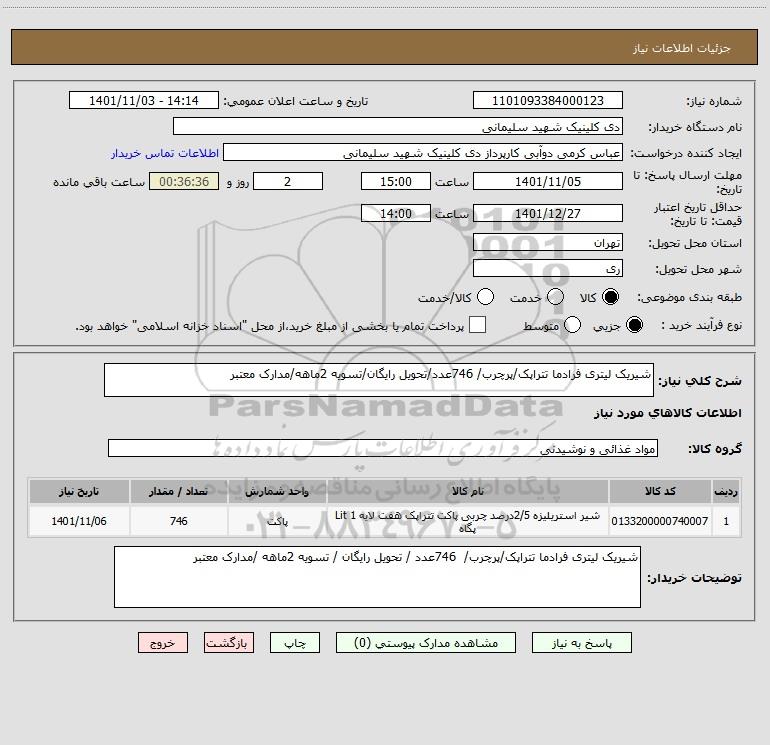Click buyer organization field دی کلینیک شهید سلیمانی
770x745 pixels.
(398, 127)
